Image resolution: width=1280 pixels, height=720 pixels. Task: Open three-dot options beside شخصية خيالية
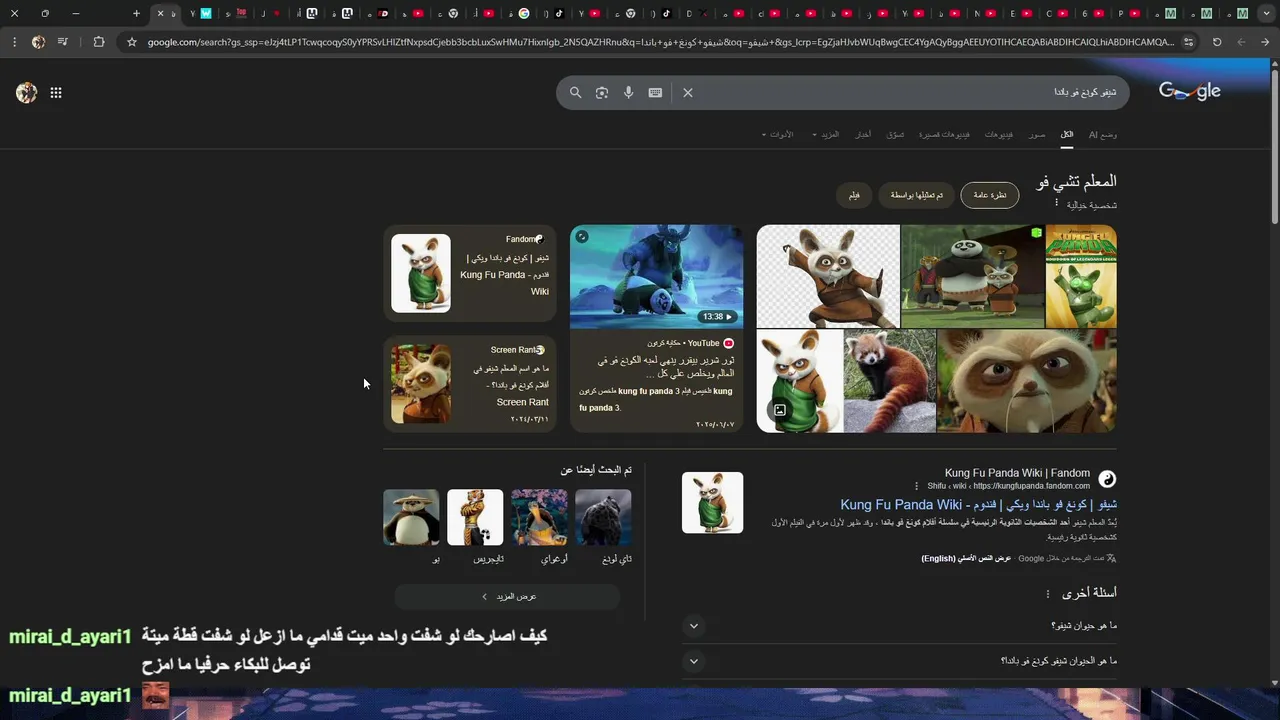[1056, 204]
